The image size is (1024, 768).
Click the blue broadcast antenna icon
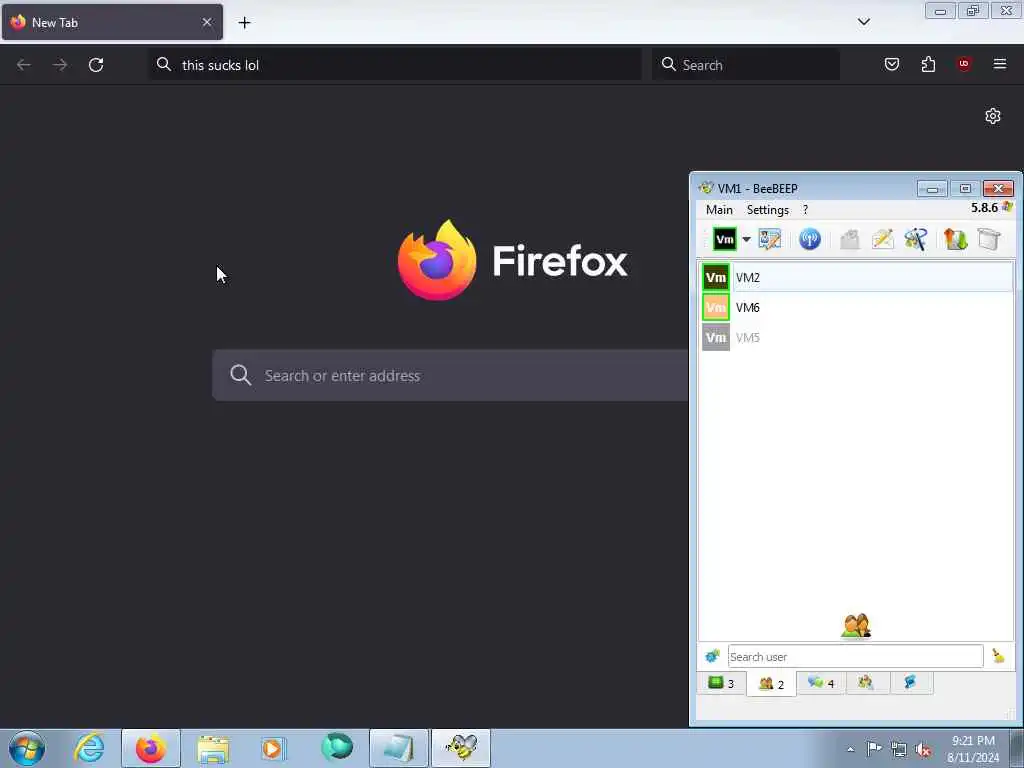(x=810, y=239)
